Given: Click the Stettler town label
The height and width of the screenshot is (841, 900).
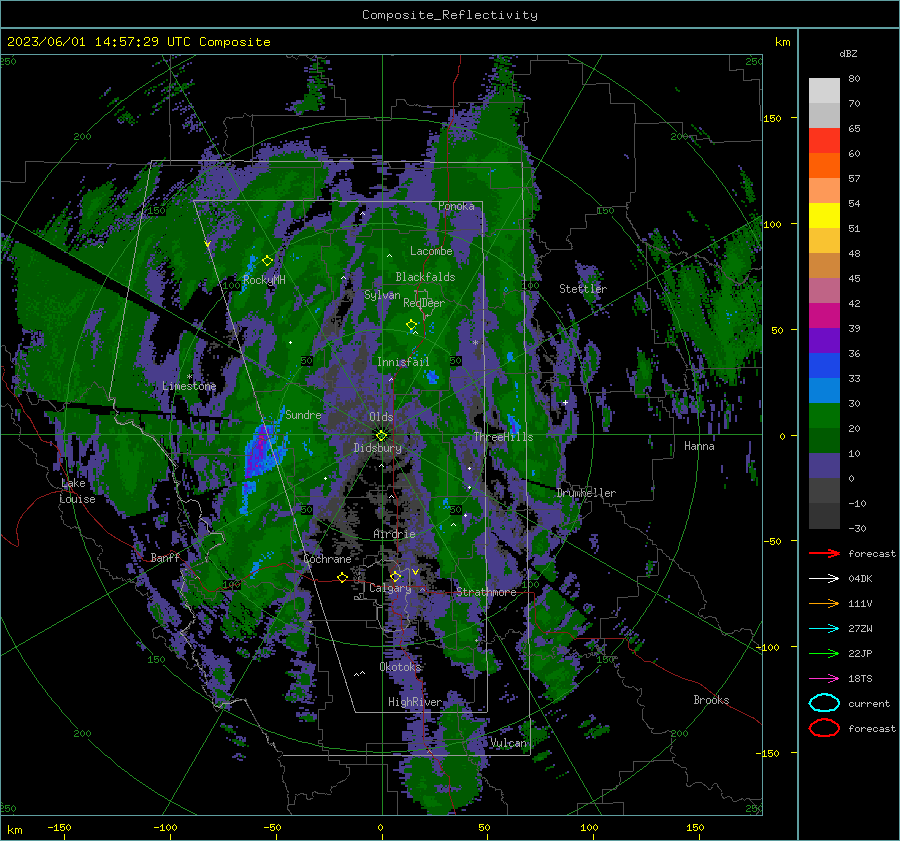Looking at the screenshot, I should pos(583,289).
